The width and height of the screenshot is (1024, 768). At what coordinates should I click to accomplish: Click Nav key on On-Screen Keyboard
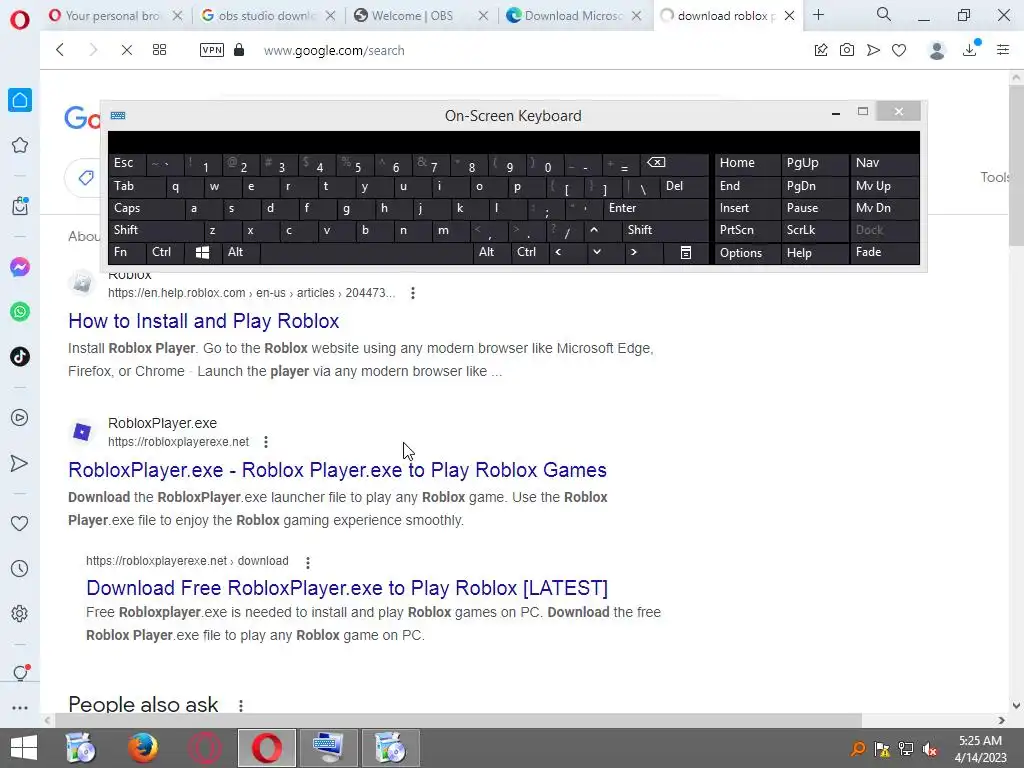(885, 163)
